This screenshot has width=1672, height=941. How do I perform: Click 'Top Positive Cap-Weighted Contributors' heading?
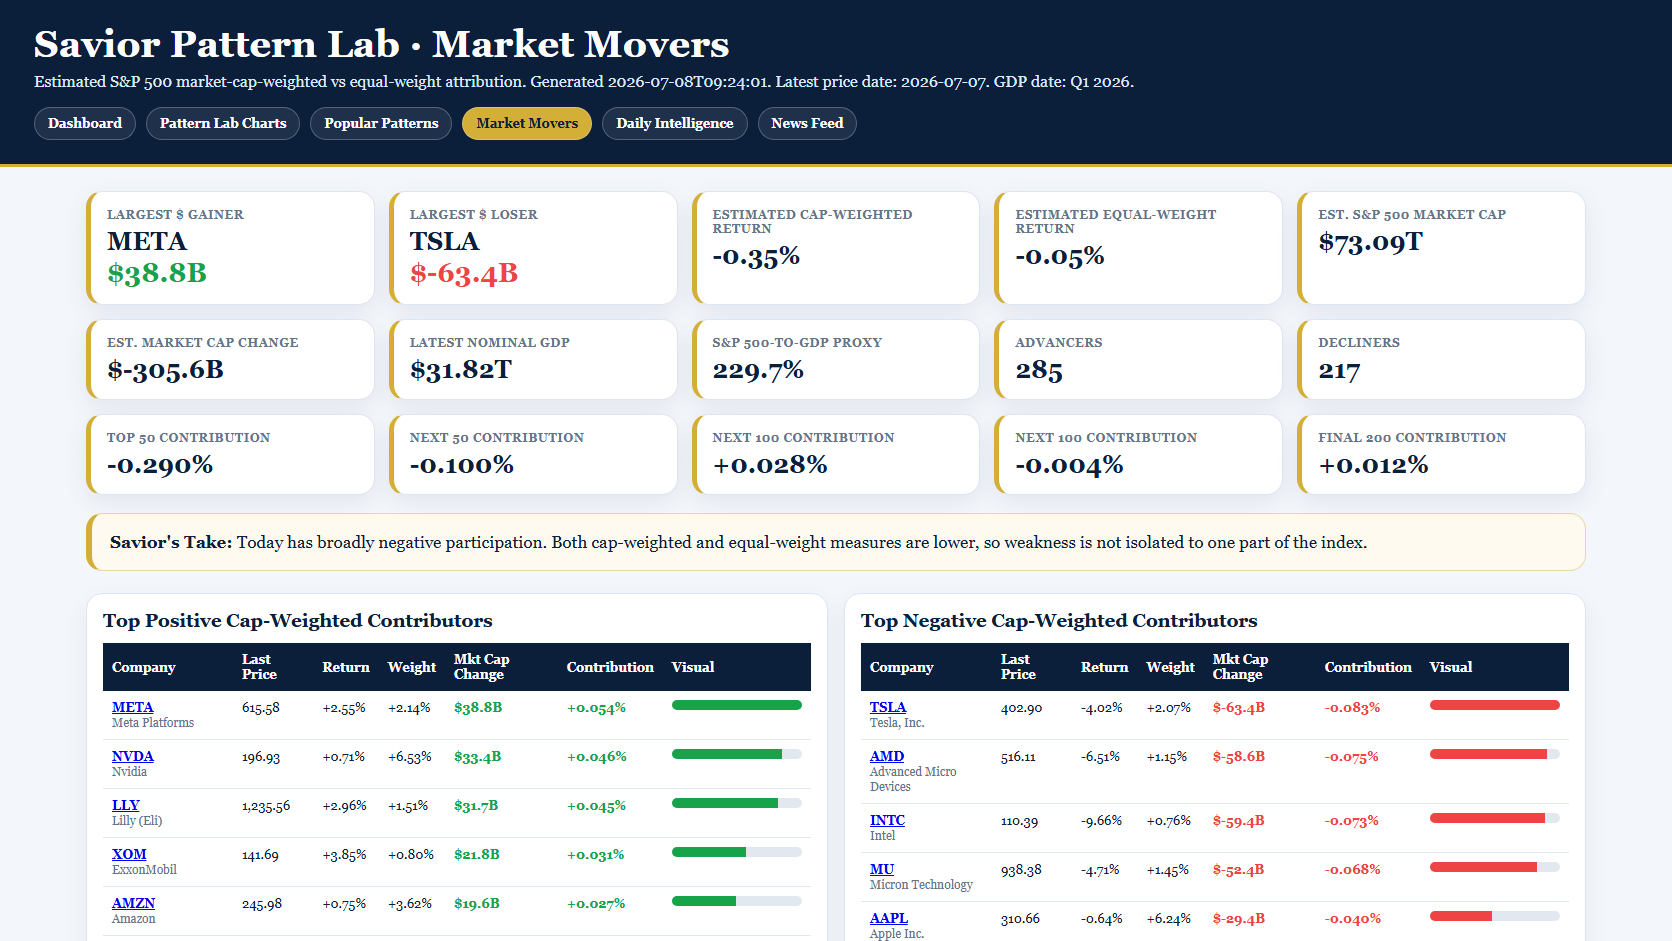(x=298, y=621)
